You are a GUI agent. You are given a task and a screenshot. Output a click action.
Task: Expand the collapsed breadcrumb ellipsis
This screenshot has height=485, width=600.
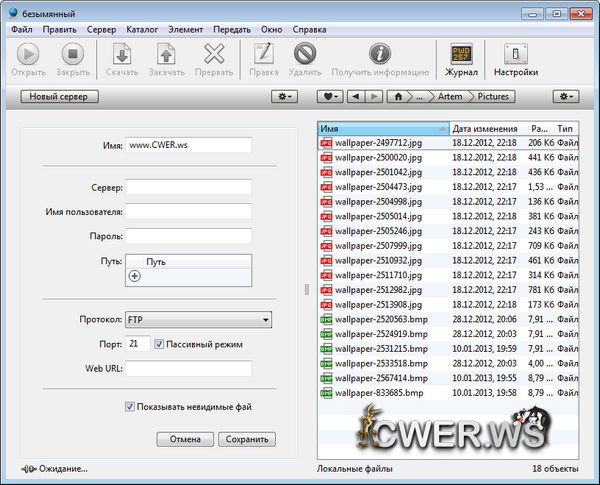coord(420,97)
